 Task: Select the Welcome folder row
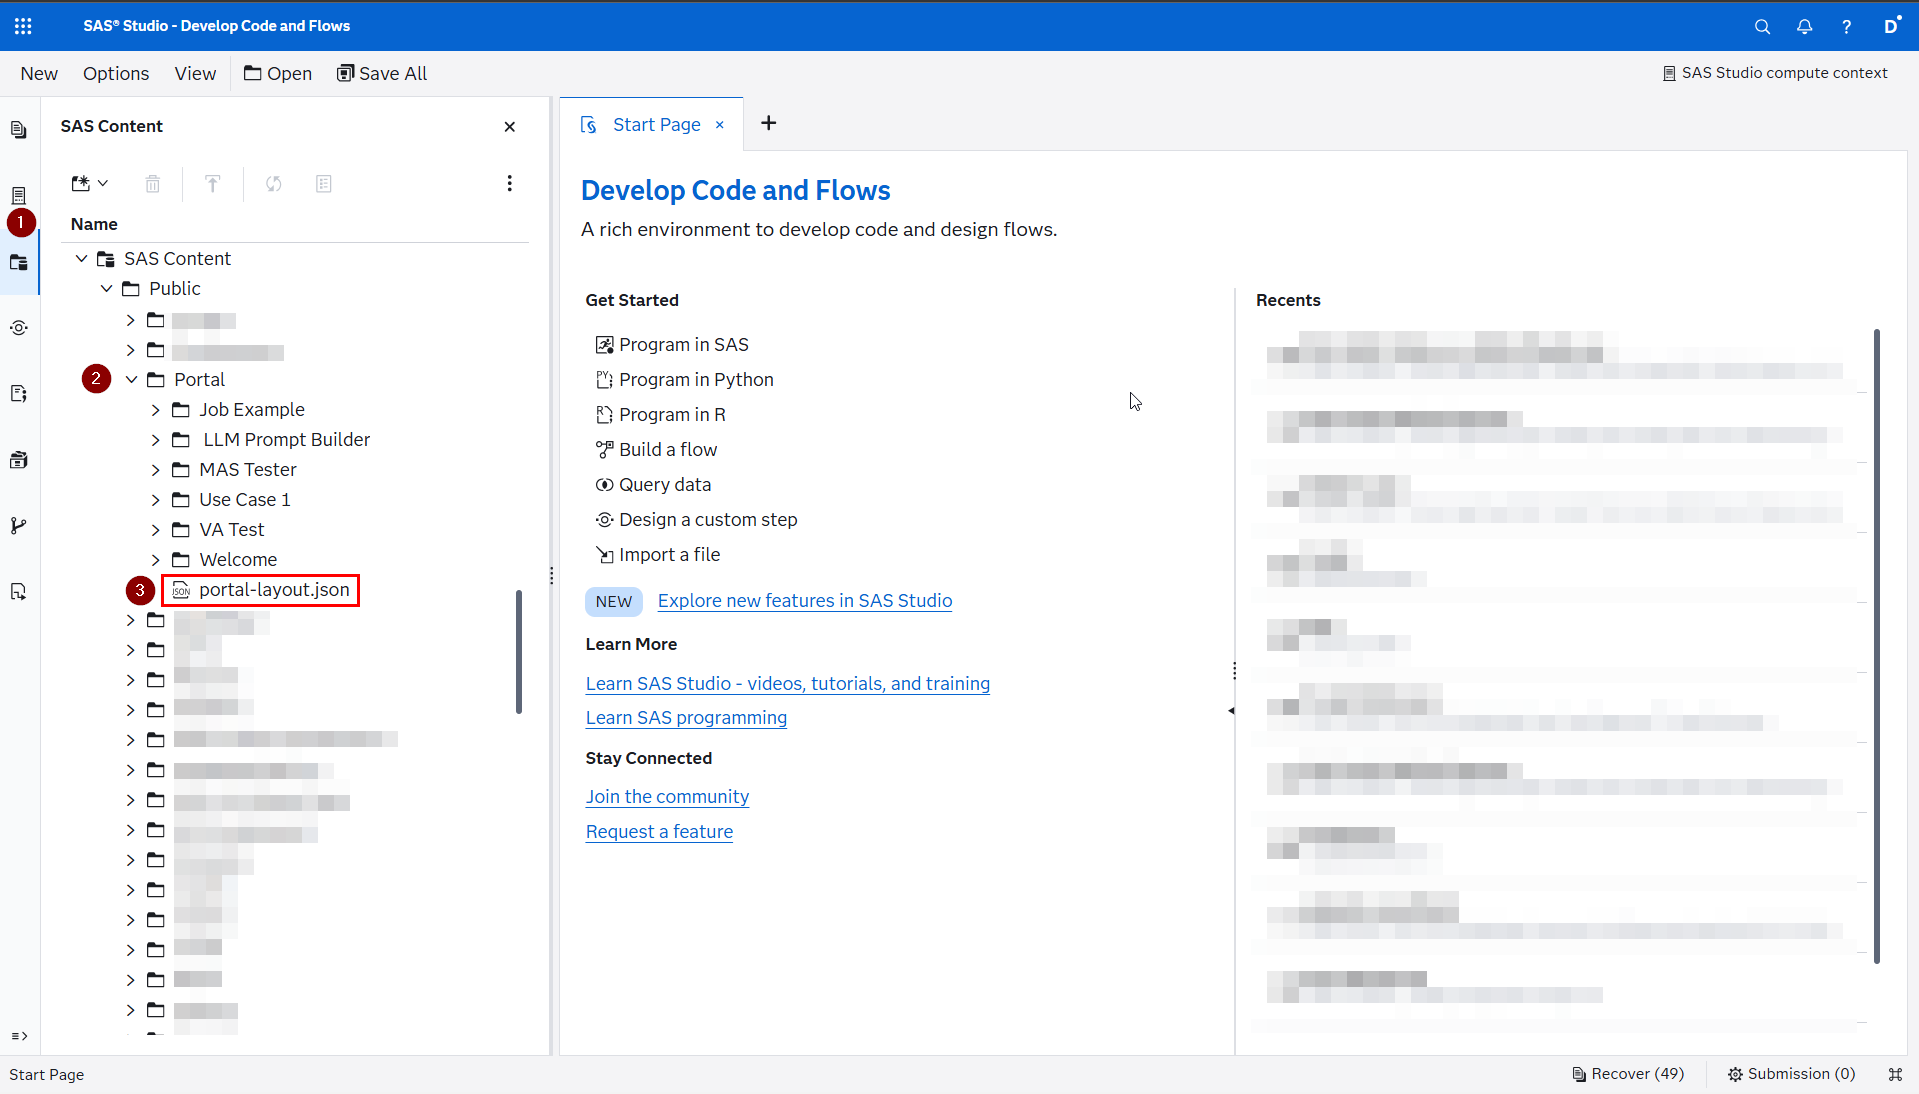238,560
